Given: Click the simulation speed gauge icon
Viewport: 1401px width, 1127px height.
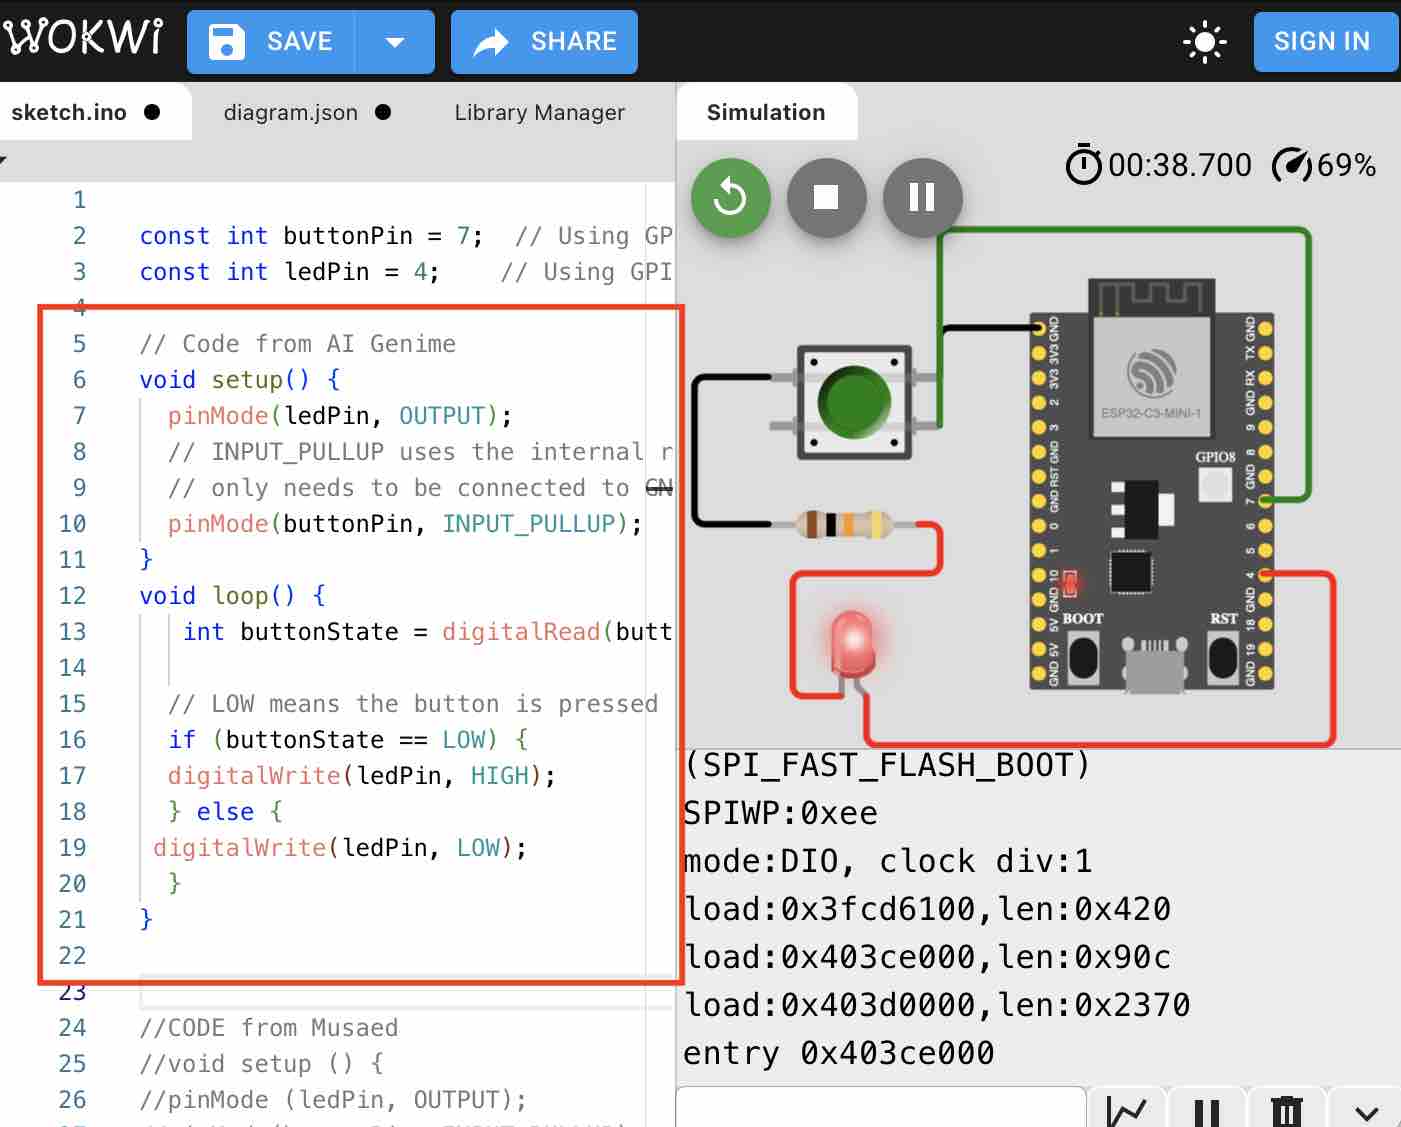Looking at the screenshot, I should [x=1291, y=165].
